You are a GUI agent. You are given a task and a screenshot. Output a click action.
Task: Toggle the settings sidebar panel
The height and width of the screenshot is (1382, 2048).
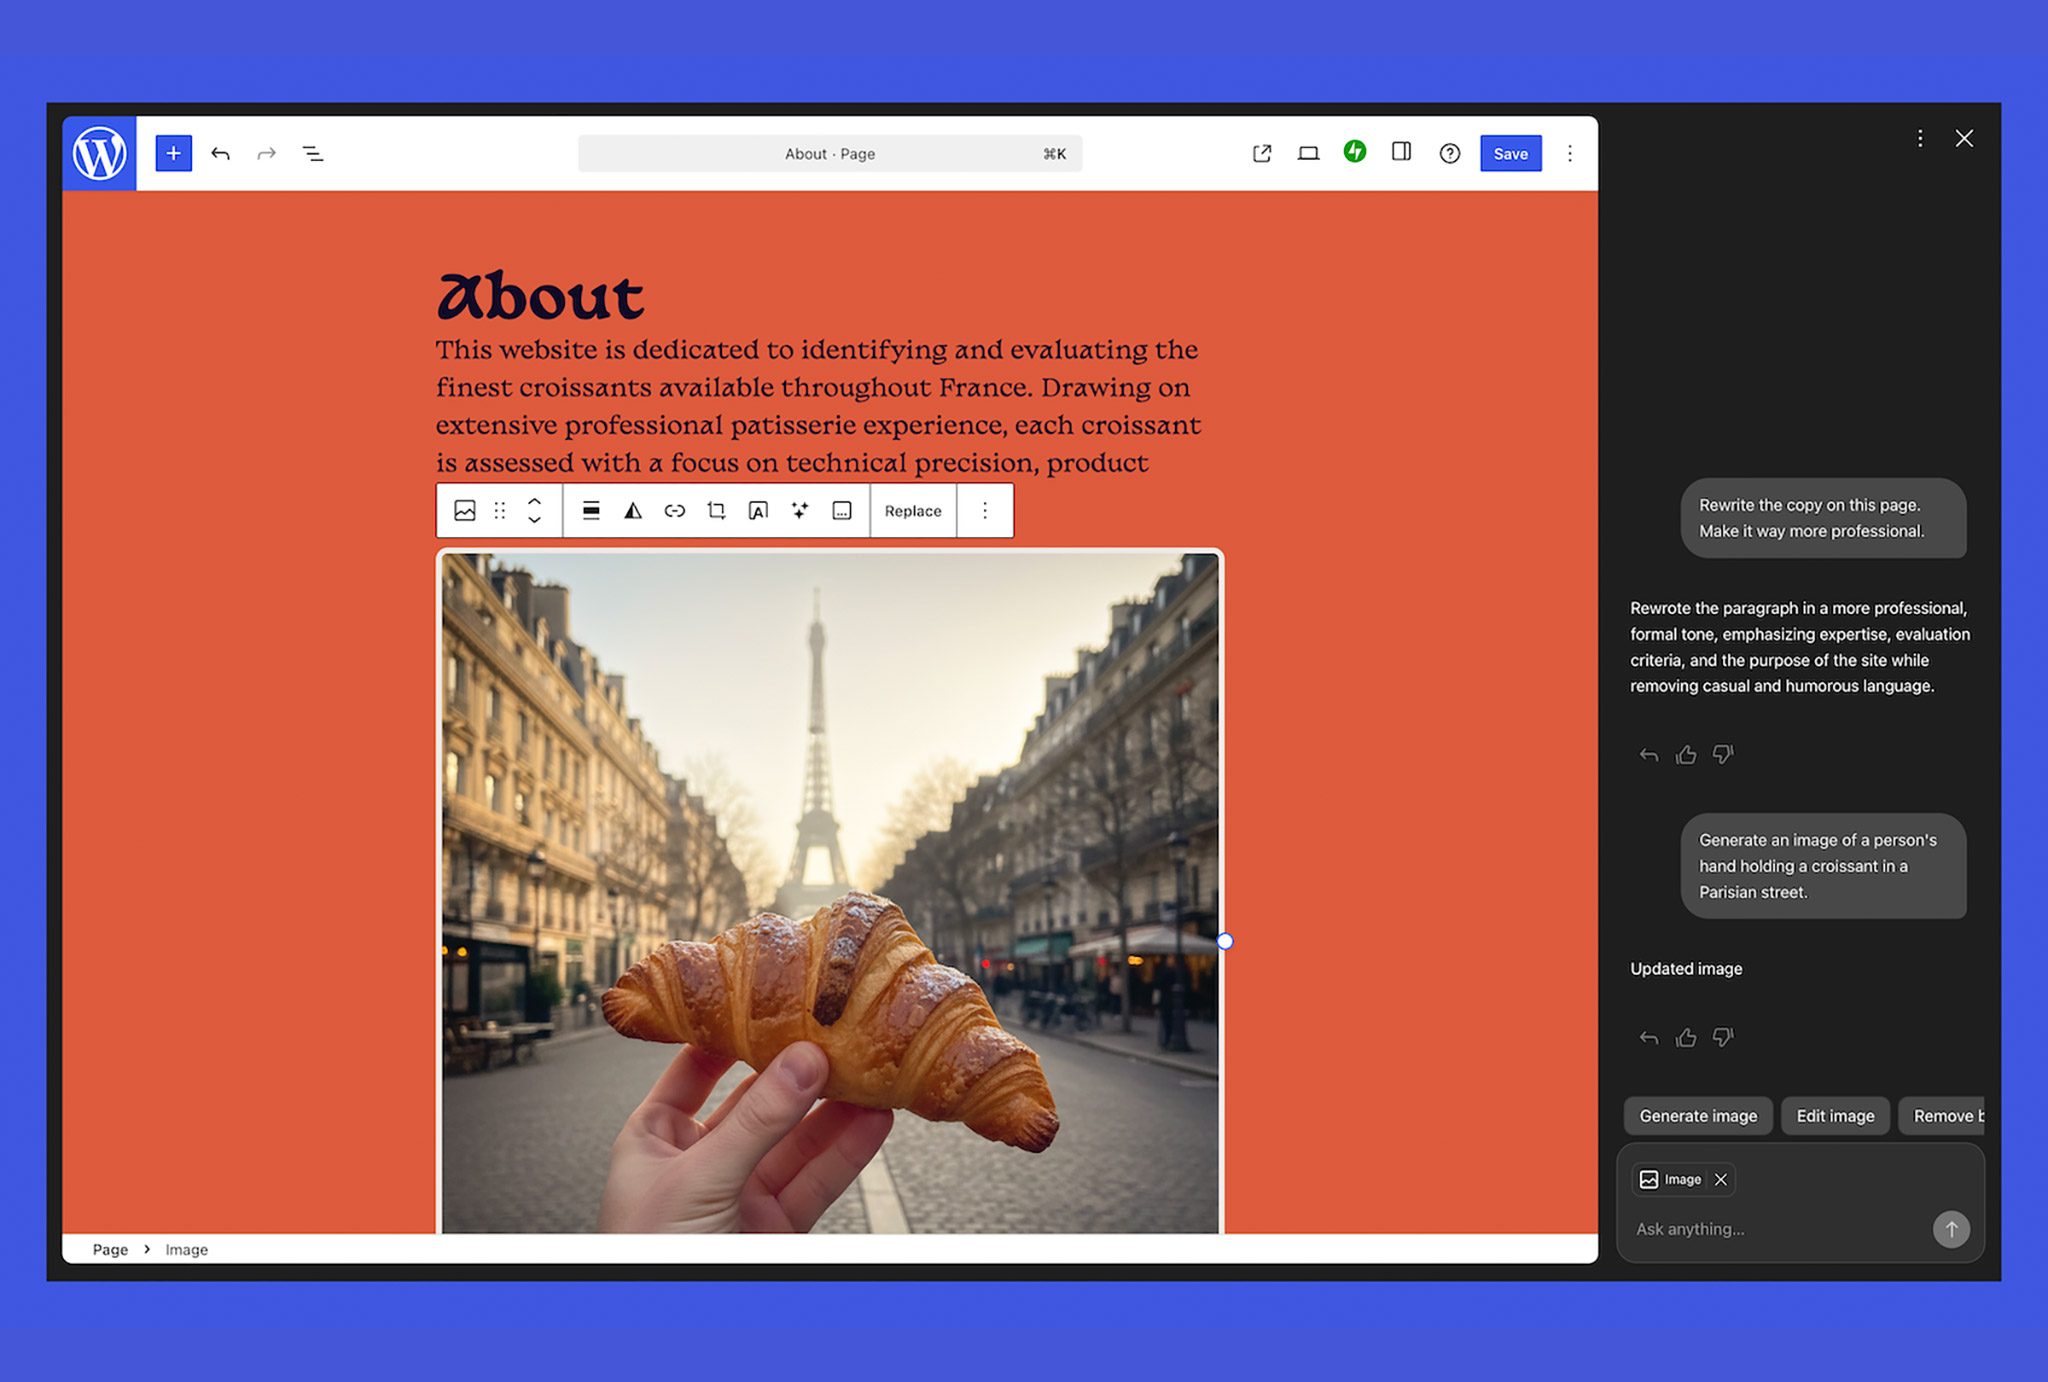tap(1401, 153)
